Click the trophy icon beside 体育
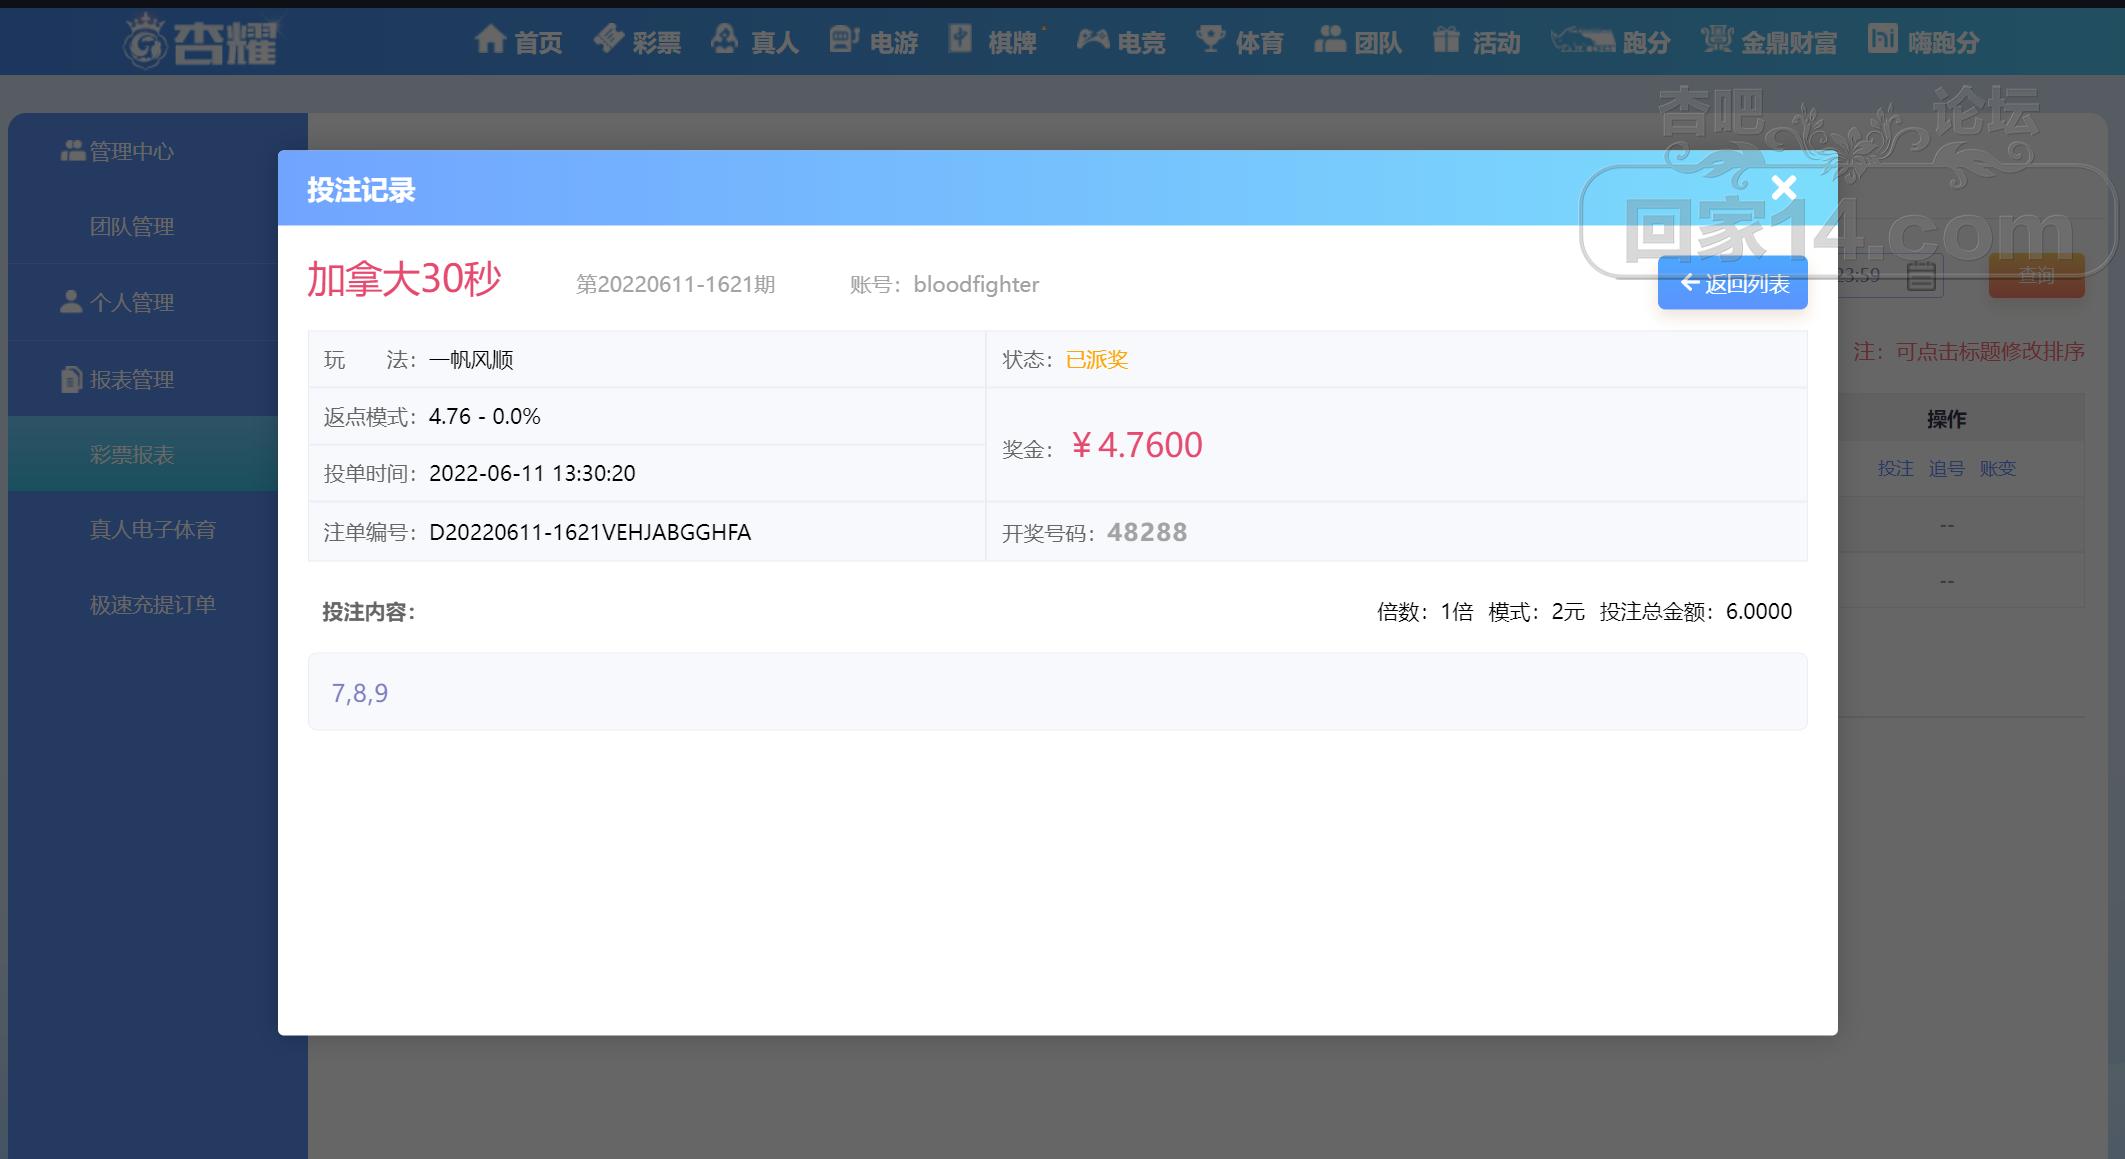The height and width of the screenshot is (1159, 2125). pyautogui.click(x=1210, y=40)
